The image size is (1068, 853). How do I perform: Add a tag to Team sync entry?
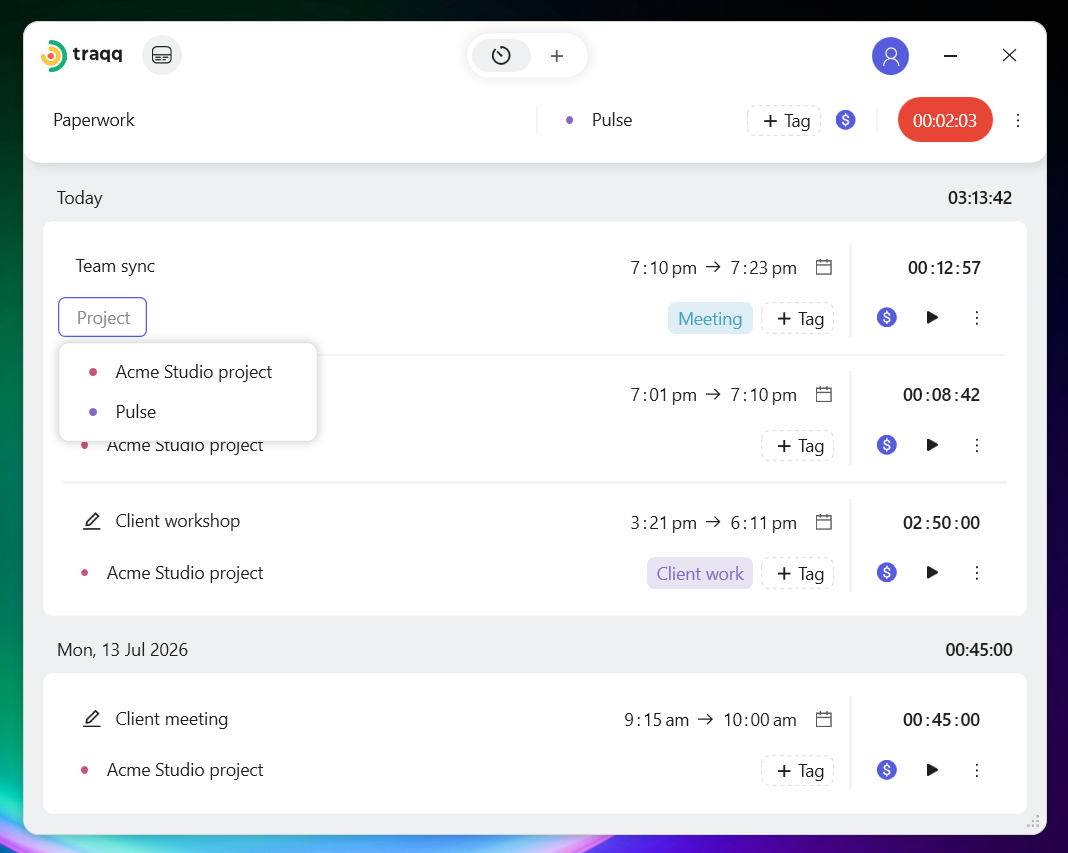(798, 319)
